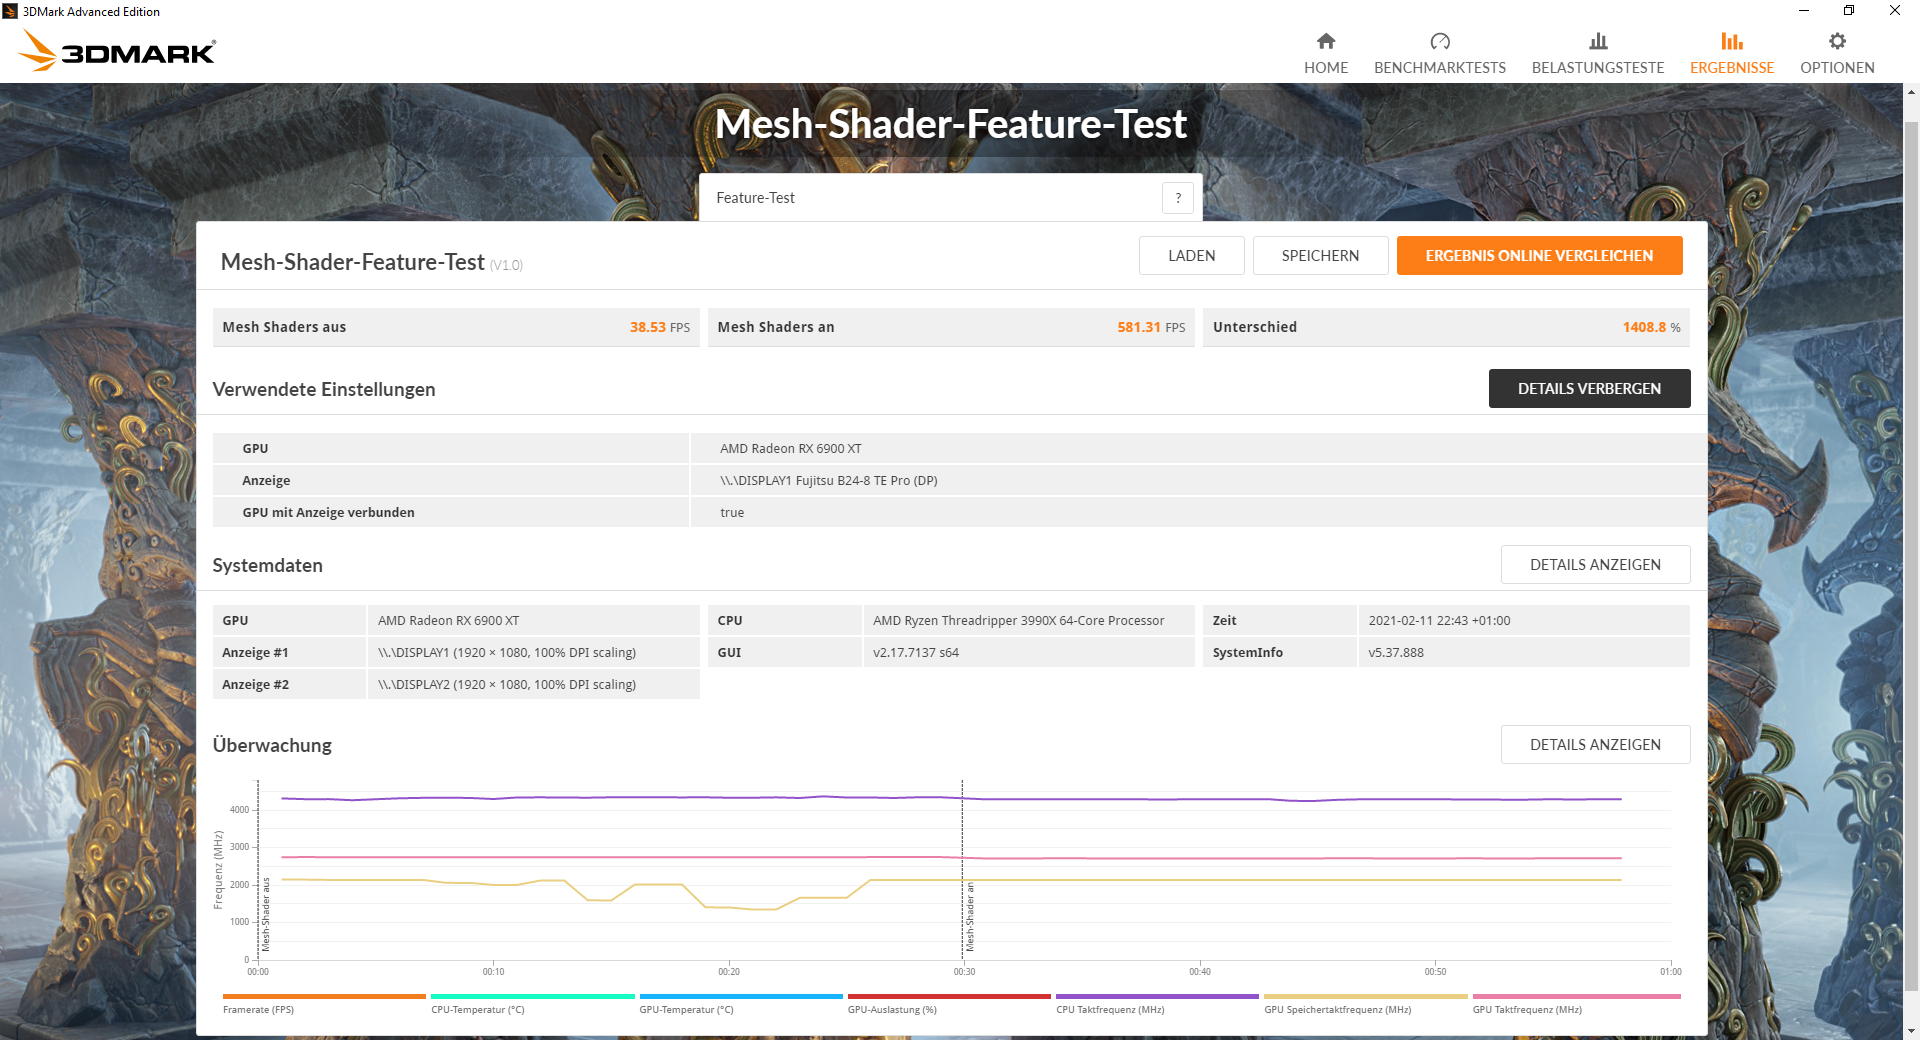Click Anzeige #1 DISPLAY1 resolution value
This screenshot has width=1920, height=1040.
pos(506,653)
